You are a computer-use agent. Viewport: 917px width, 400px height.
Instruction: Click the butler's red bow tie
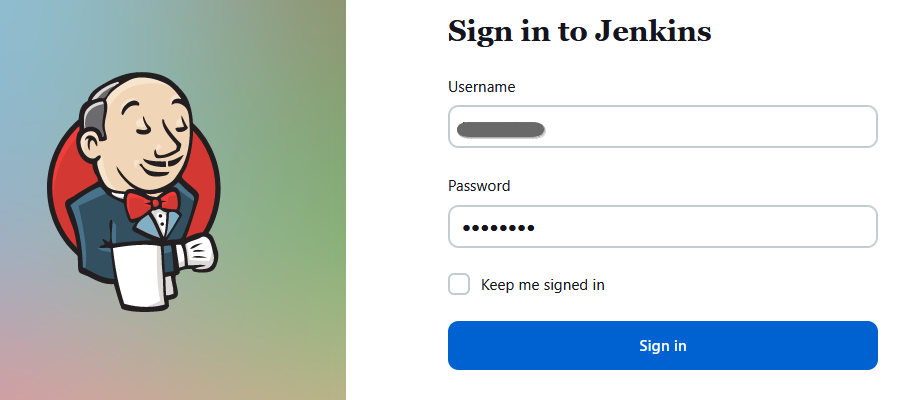pyautogui.click(x=152, y=204)
